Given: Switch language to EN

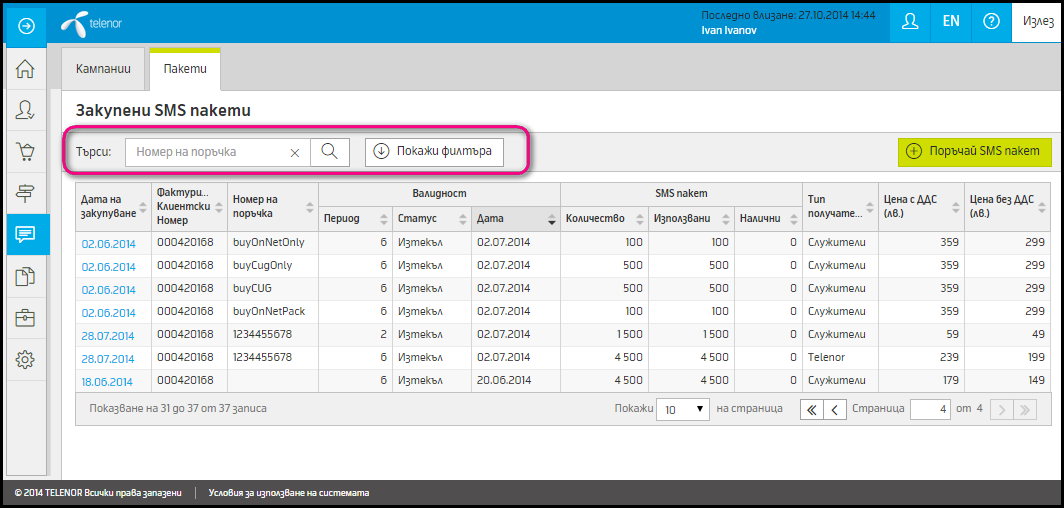Looking at the screenshot, I should click(x=951, y=21).
